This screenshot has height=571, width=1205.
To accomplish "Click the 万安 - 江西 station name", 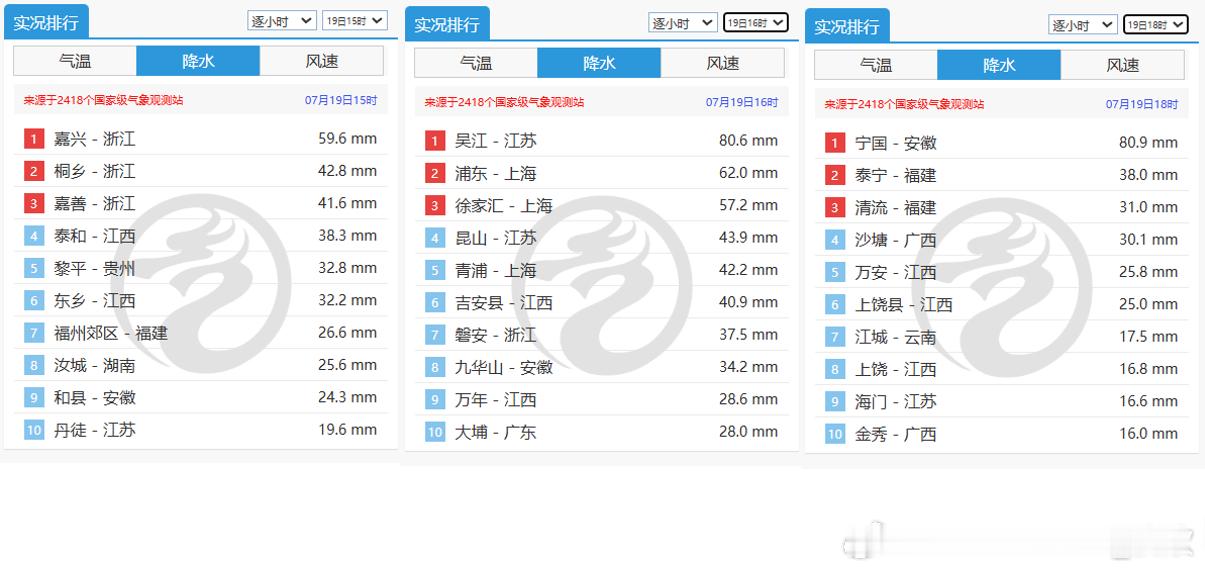I will tap(895, 272).
